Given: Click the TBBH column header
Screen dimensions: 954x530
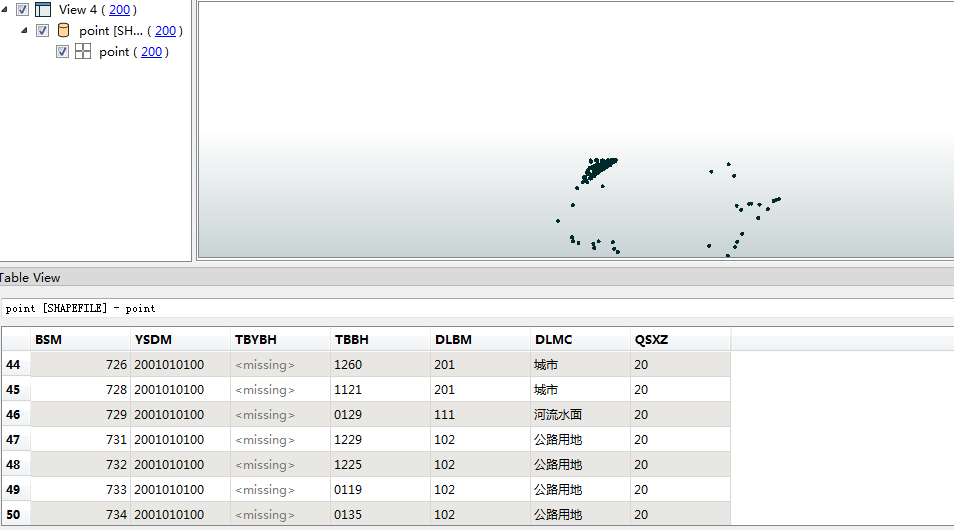Looking at the screenshot, I should [x=381, y=340].
